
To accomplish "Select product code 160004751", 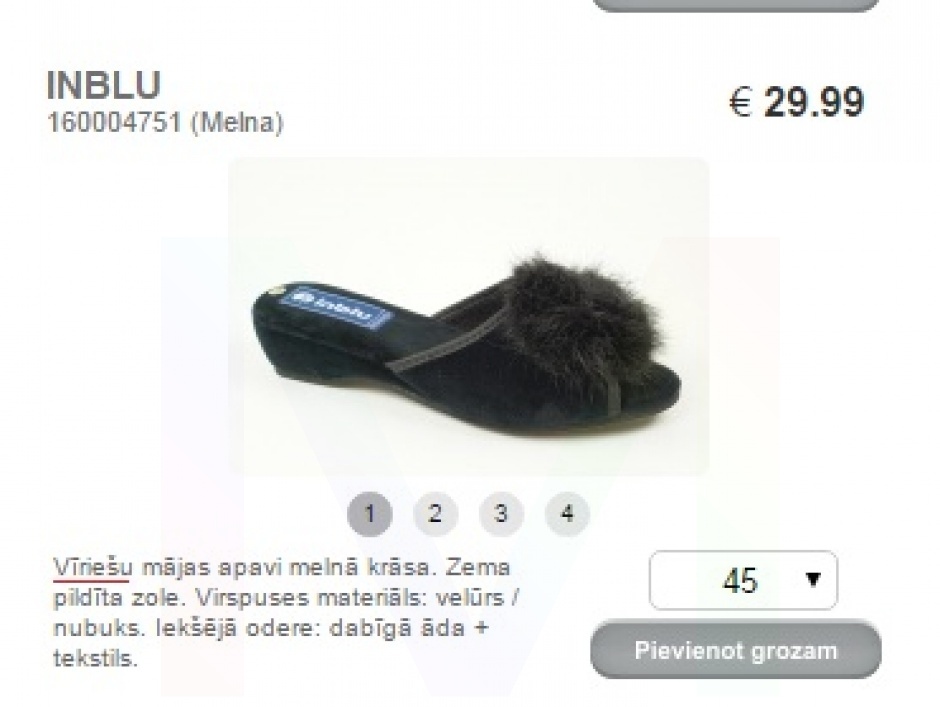I will [x=114, y=122].
